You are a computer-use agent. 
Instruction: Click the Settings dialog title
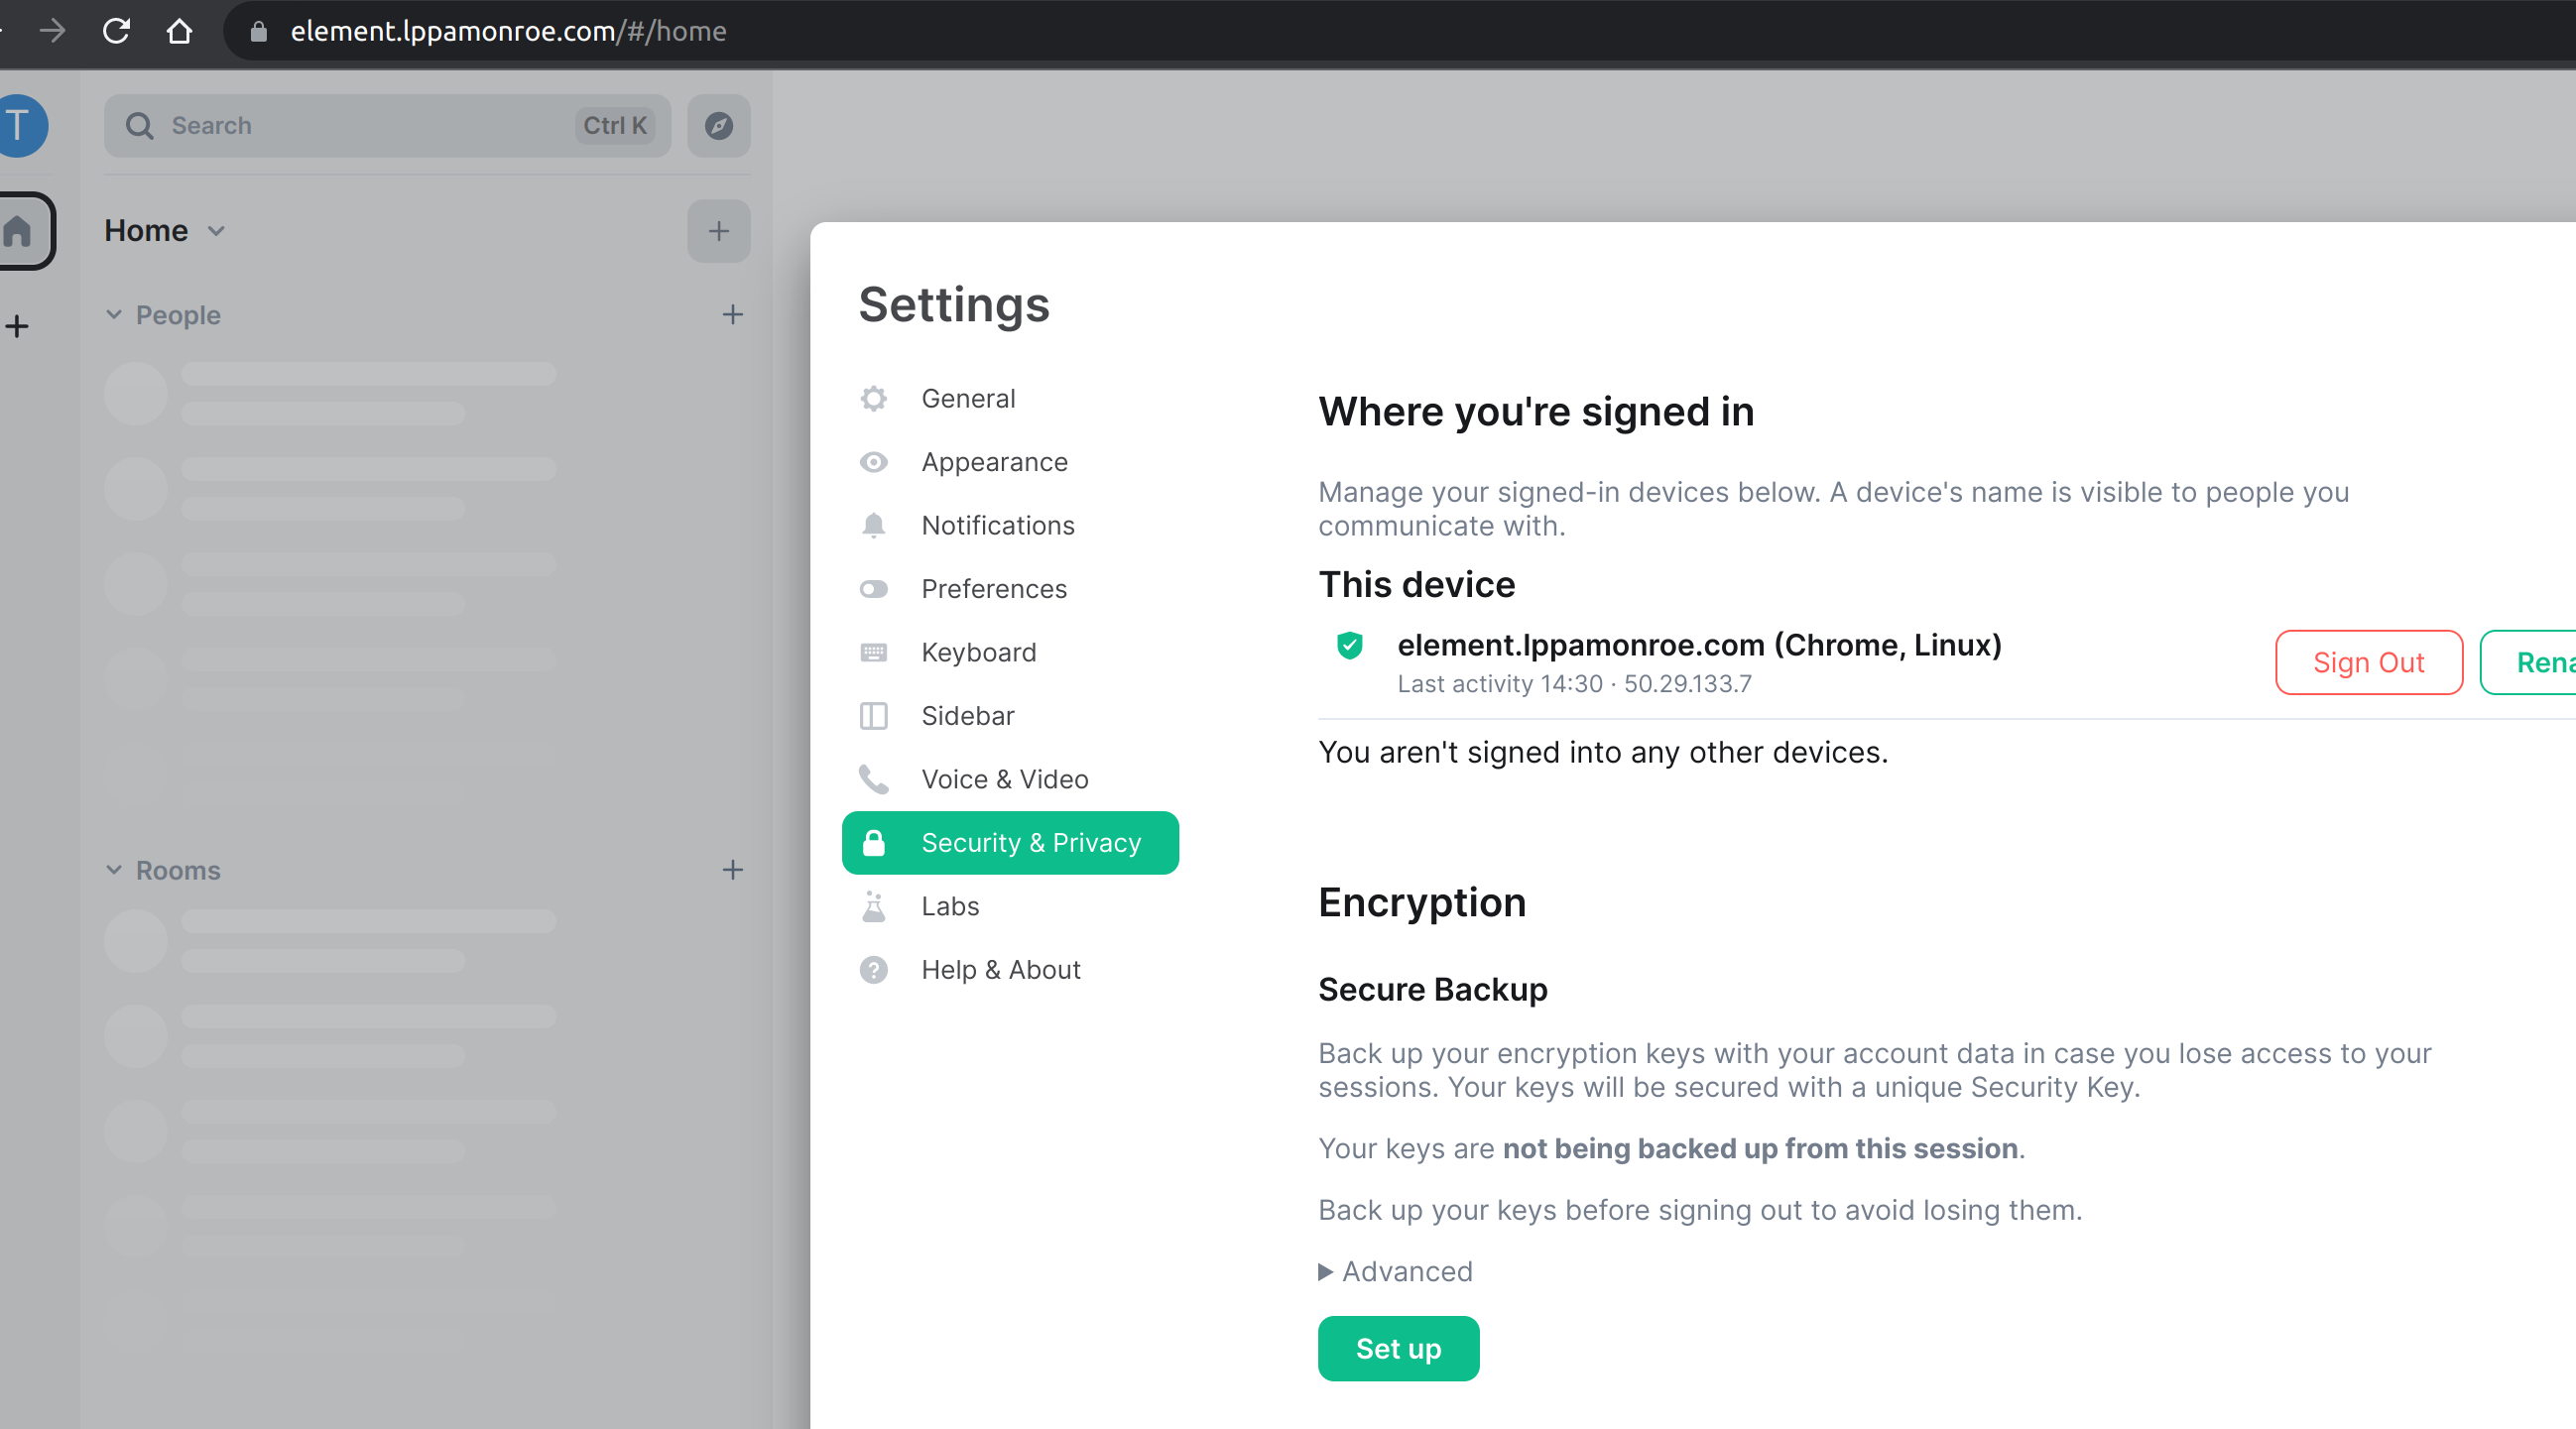click(x=954, y=305)
